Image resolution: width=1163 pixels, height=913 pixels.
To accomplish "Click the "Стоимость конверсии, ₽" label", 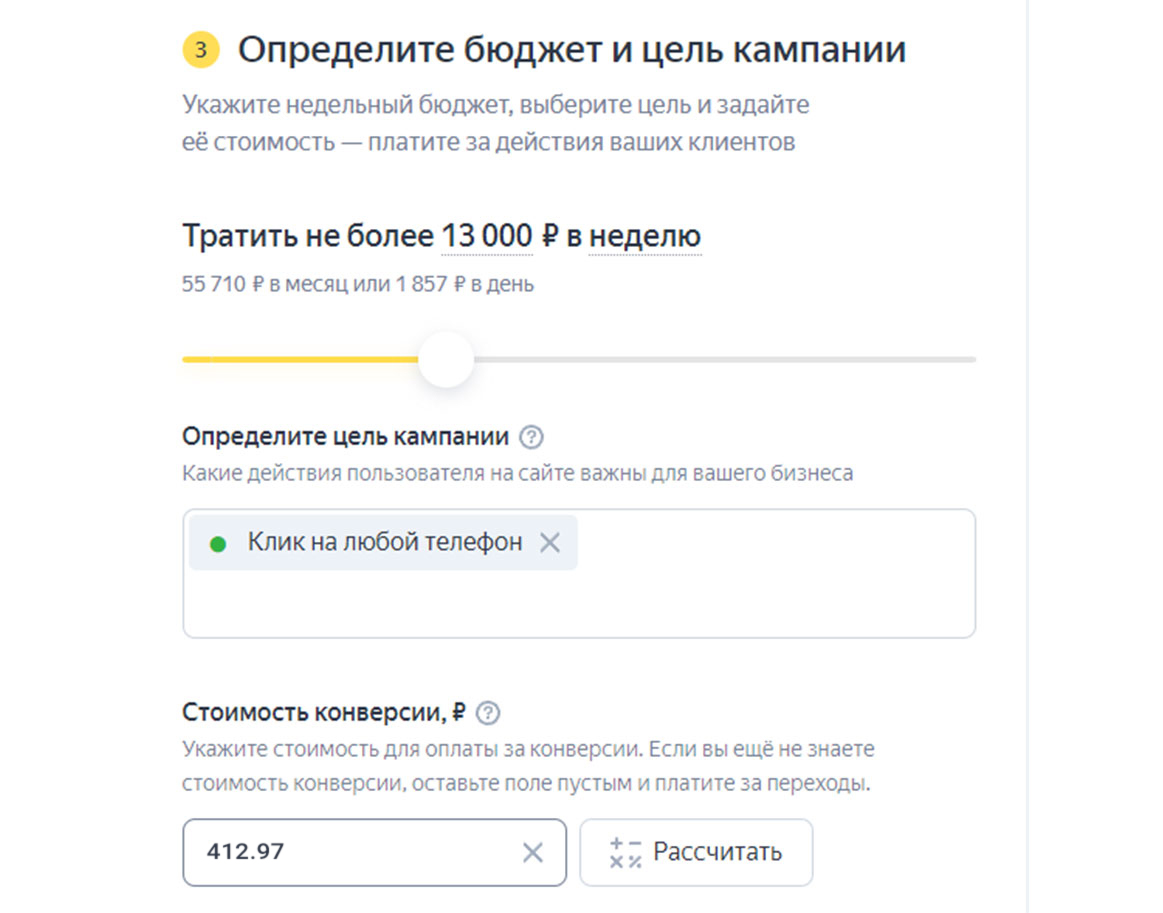I will pos(324,713).
